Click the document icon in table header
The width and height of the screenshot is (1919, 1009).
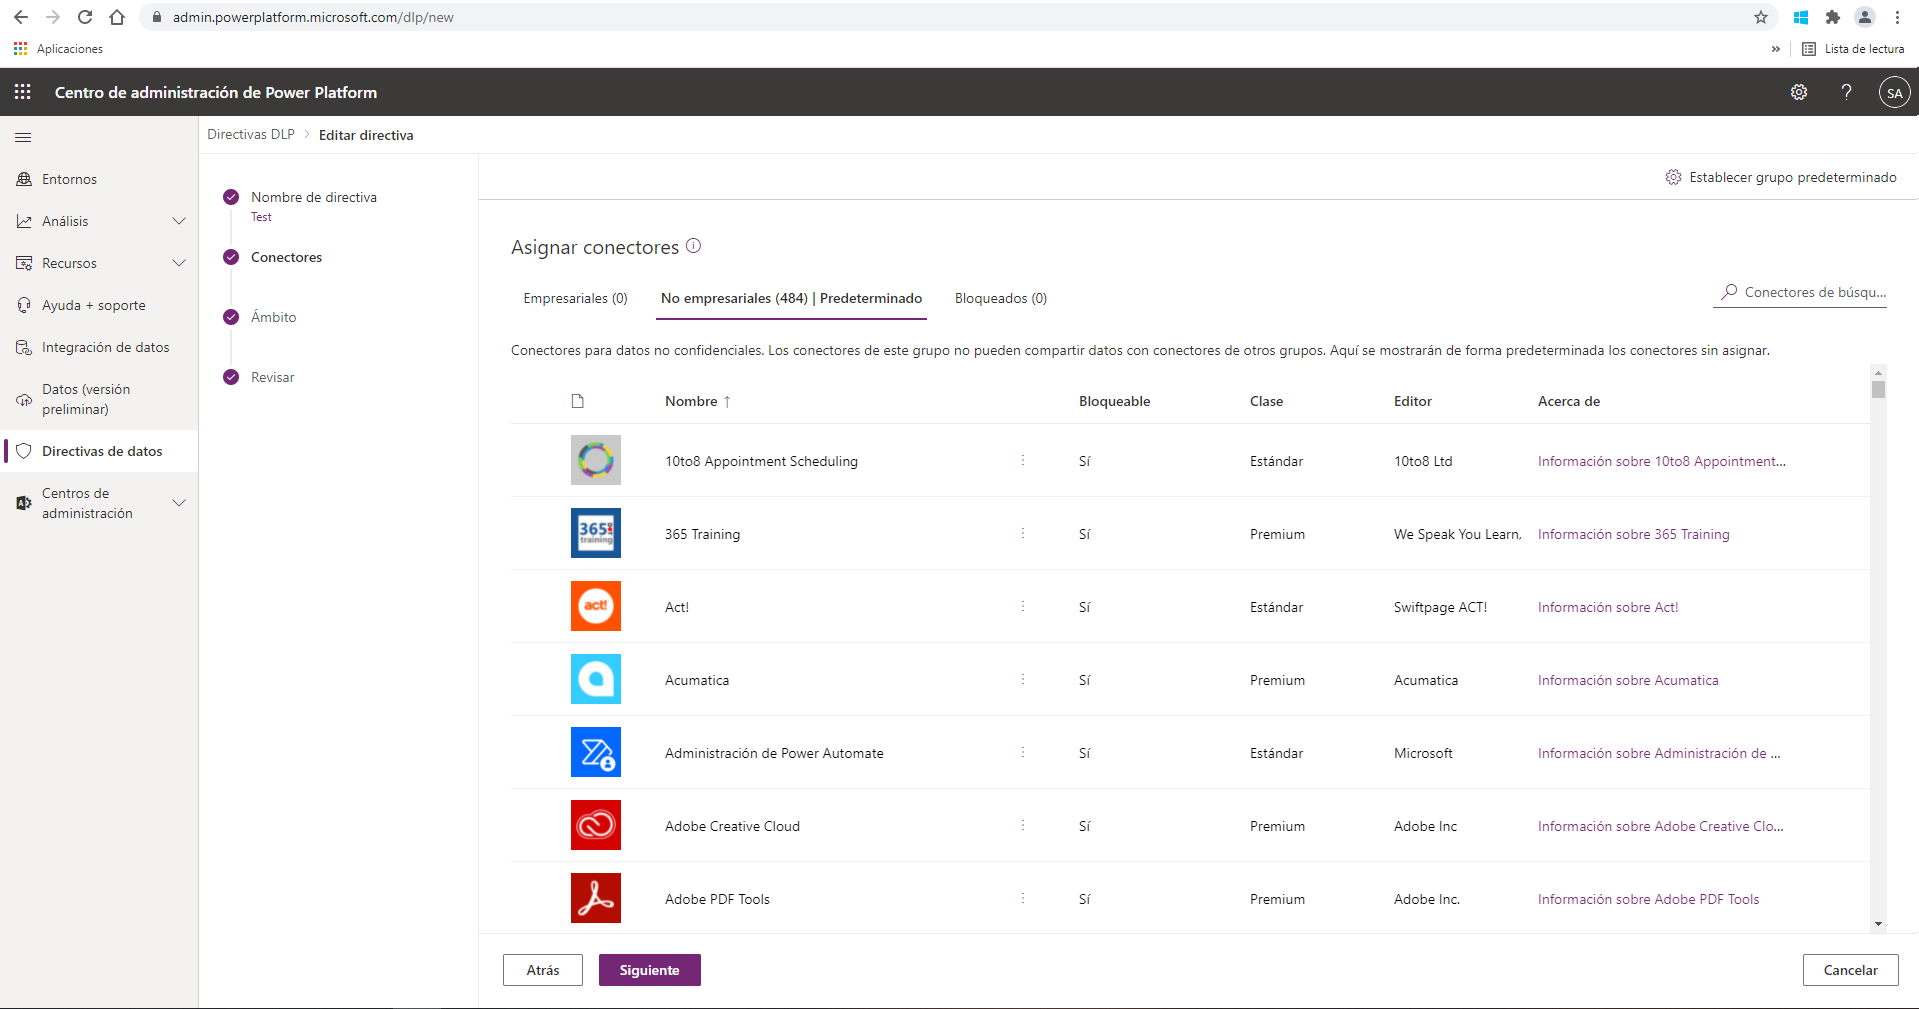578,401
